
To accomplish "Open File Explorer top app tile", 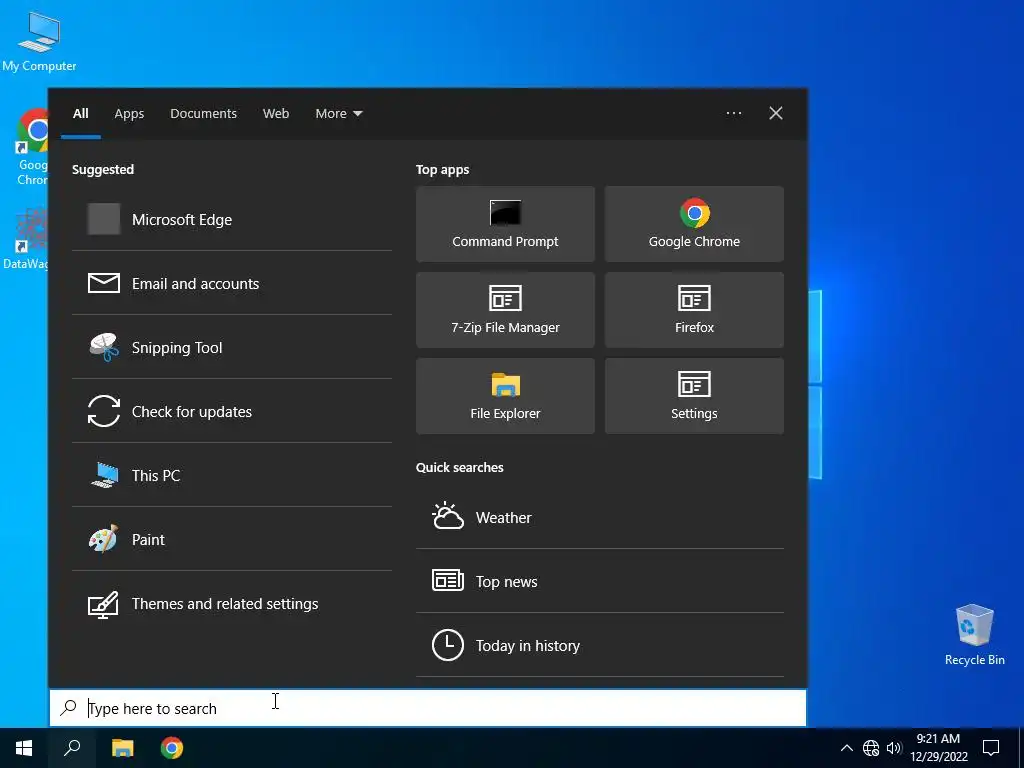I will [x=505, y=396].
